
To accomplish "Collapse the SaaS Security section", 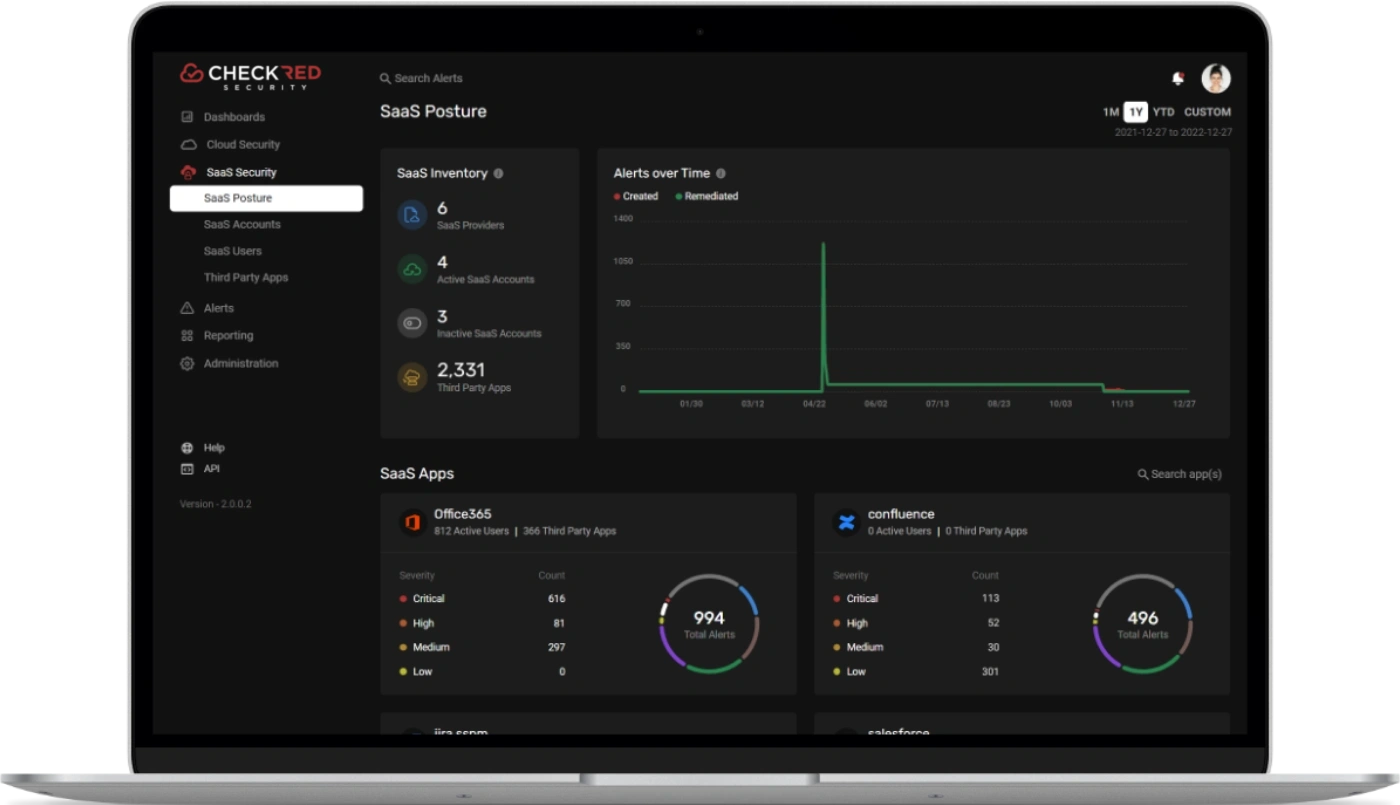I will point(241,172).
